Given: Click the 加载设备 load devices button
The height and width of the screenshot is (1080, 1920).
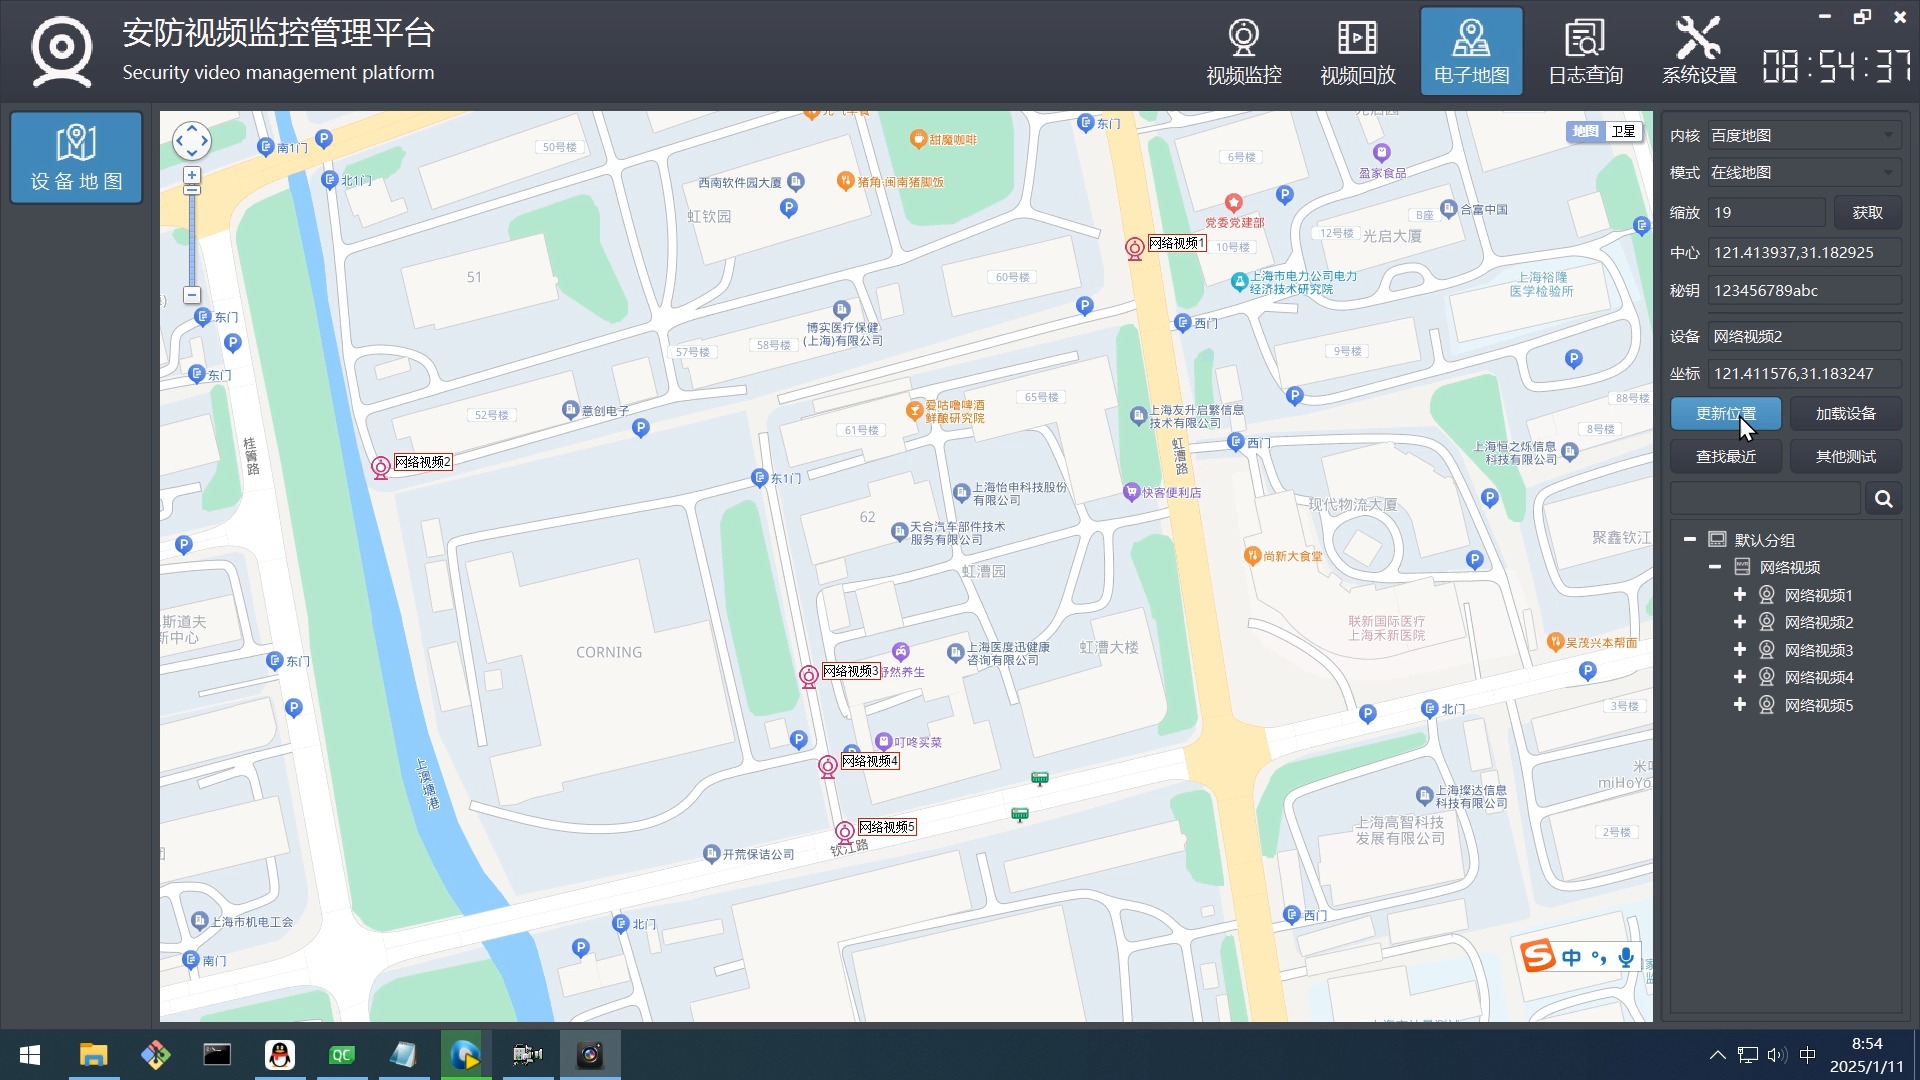Looking at the screenshot, I should [1845, 413].
